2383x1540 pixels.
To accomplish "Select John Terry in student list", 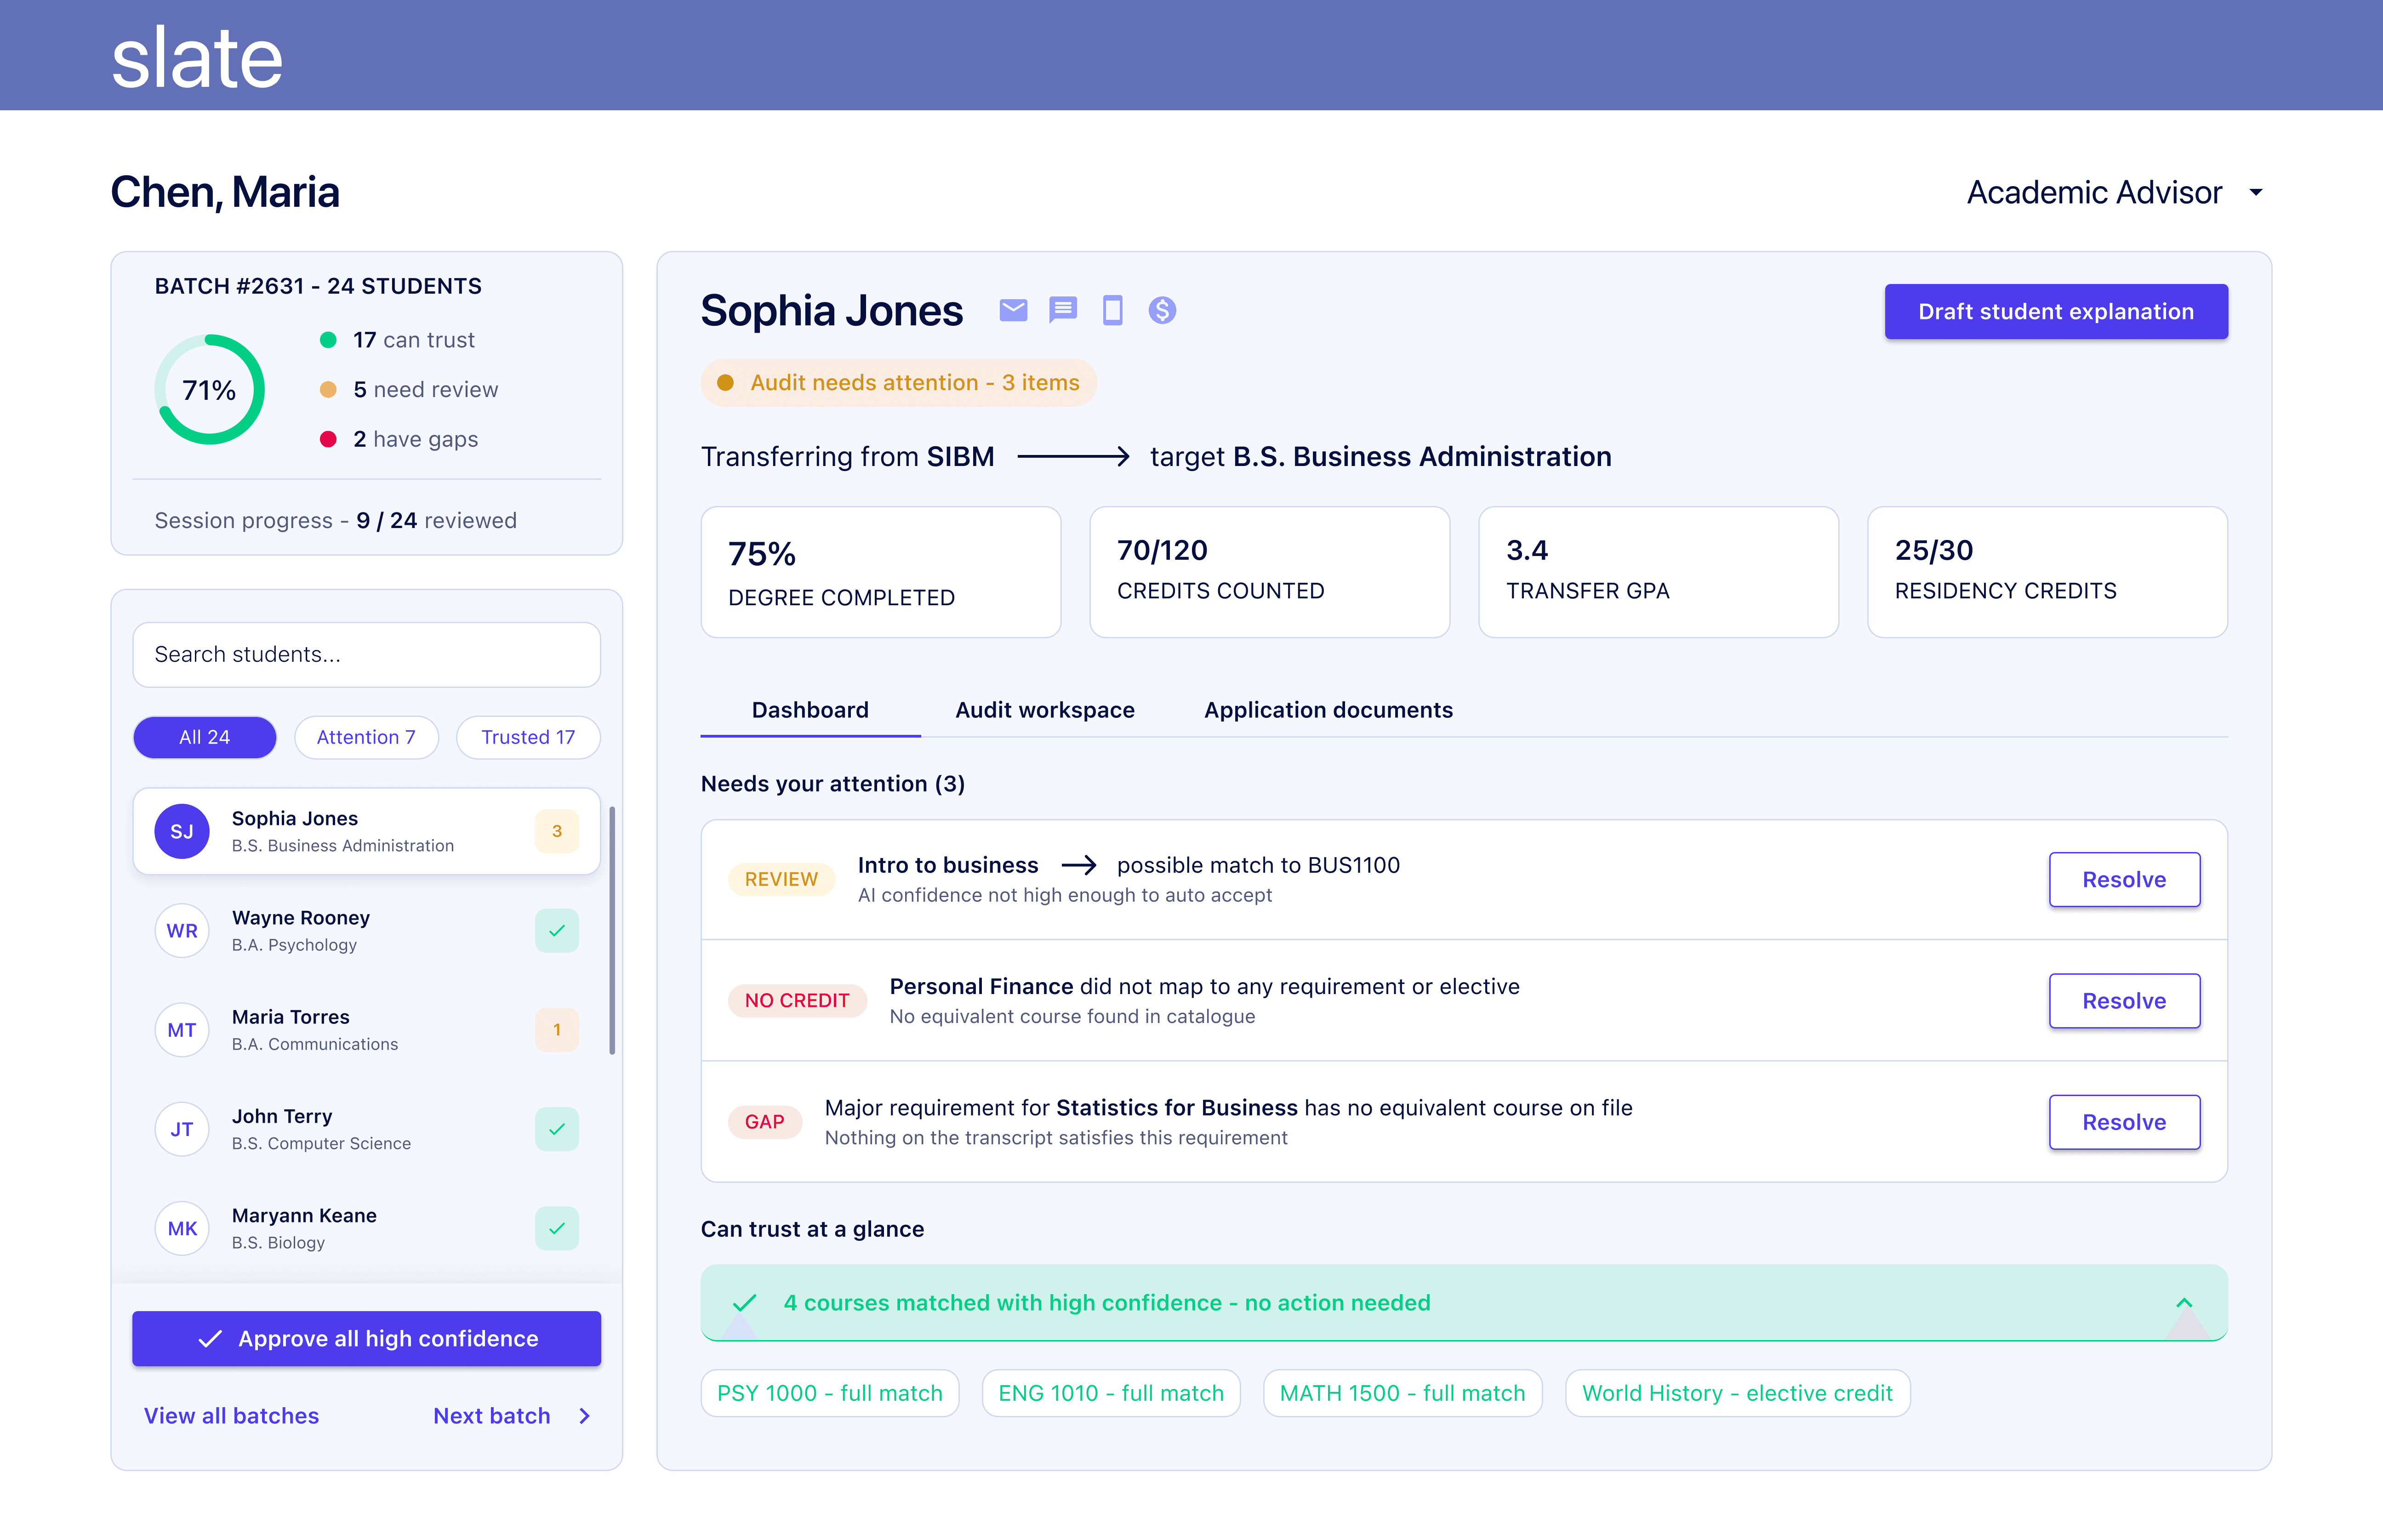I will [367, 1129].
